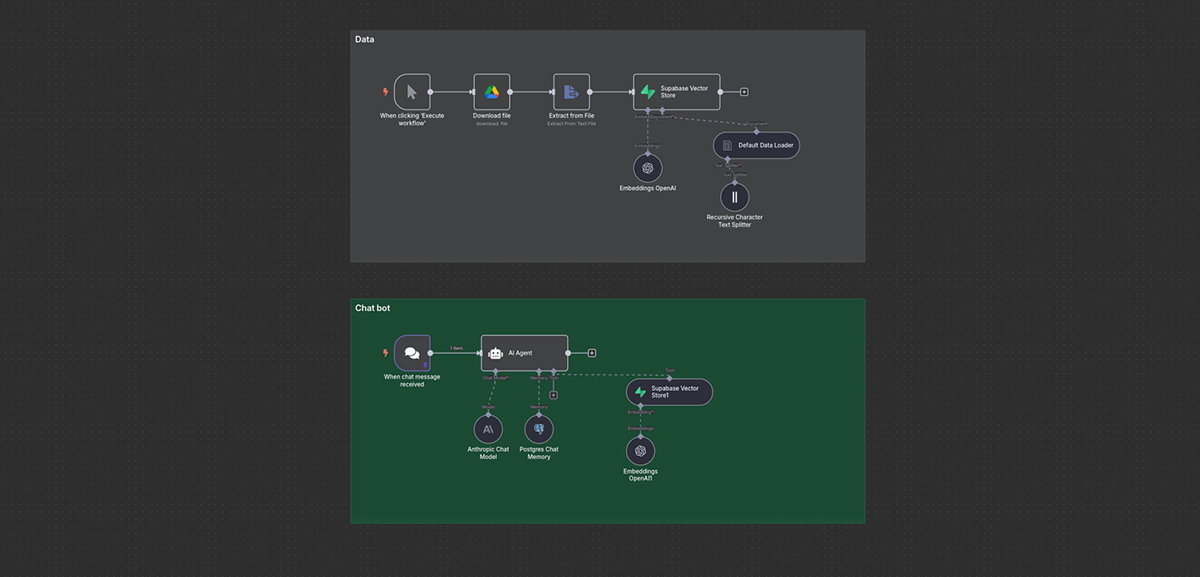This screenshot has height=577, width=1200.
Task: Select the Postgres Chat Memory node
Action: [539, 429]
